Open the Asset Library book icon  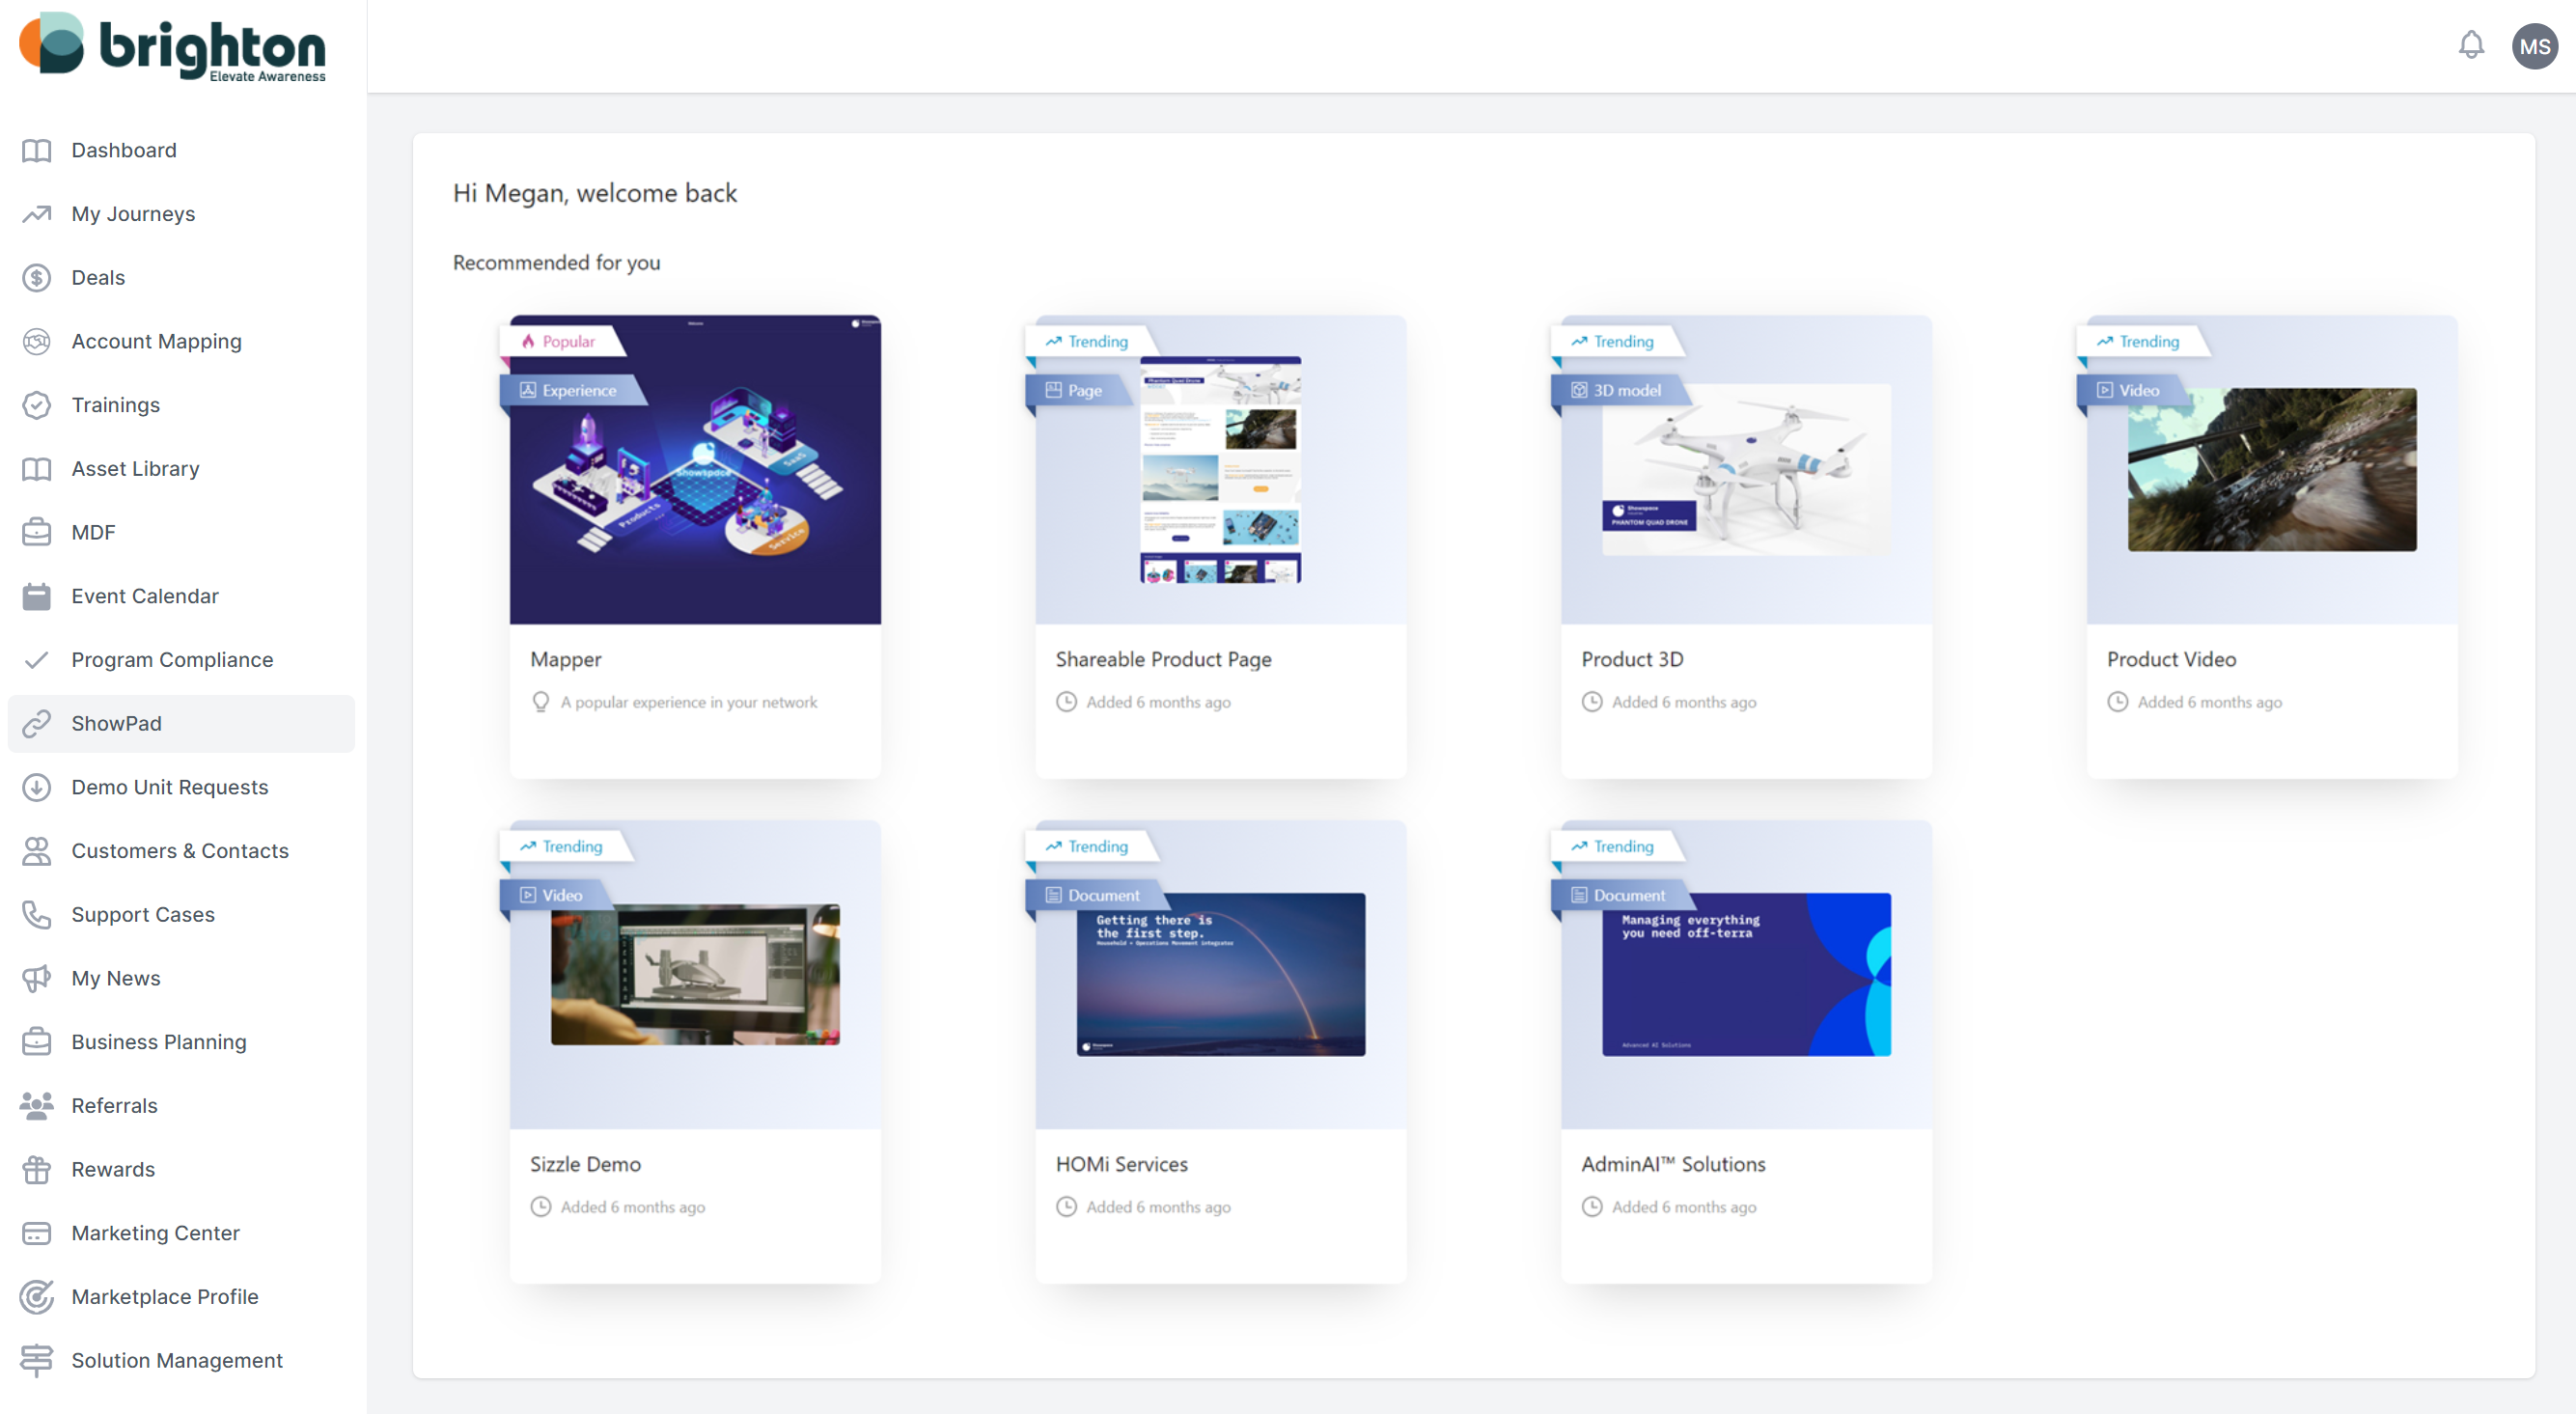(x=36, y=468)
